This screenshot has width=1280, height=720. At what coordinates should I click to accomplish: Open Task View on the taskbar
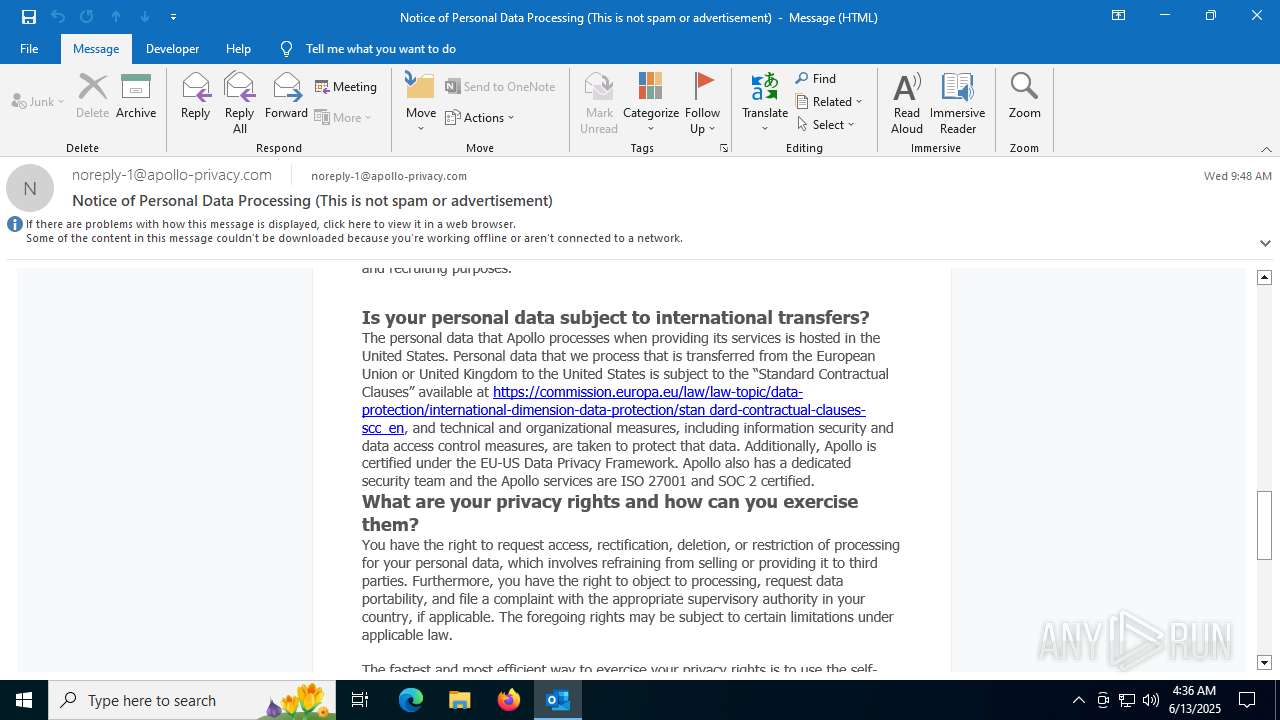click(x=361, y=700)
